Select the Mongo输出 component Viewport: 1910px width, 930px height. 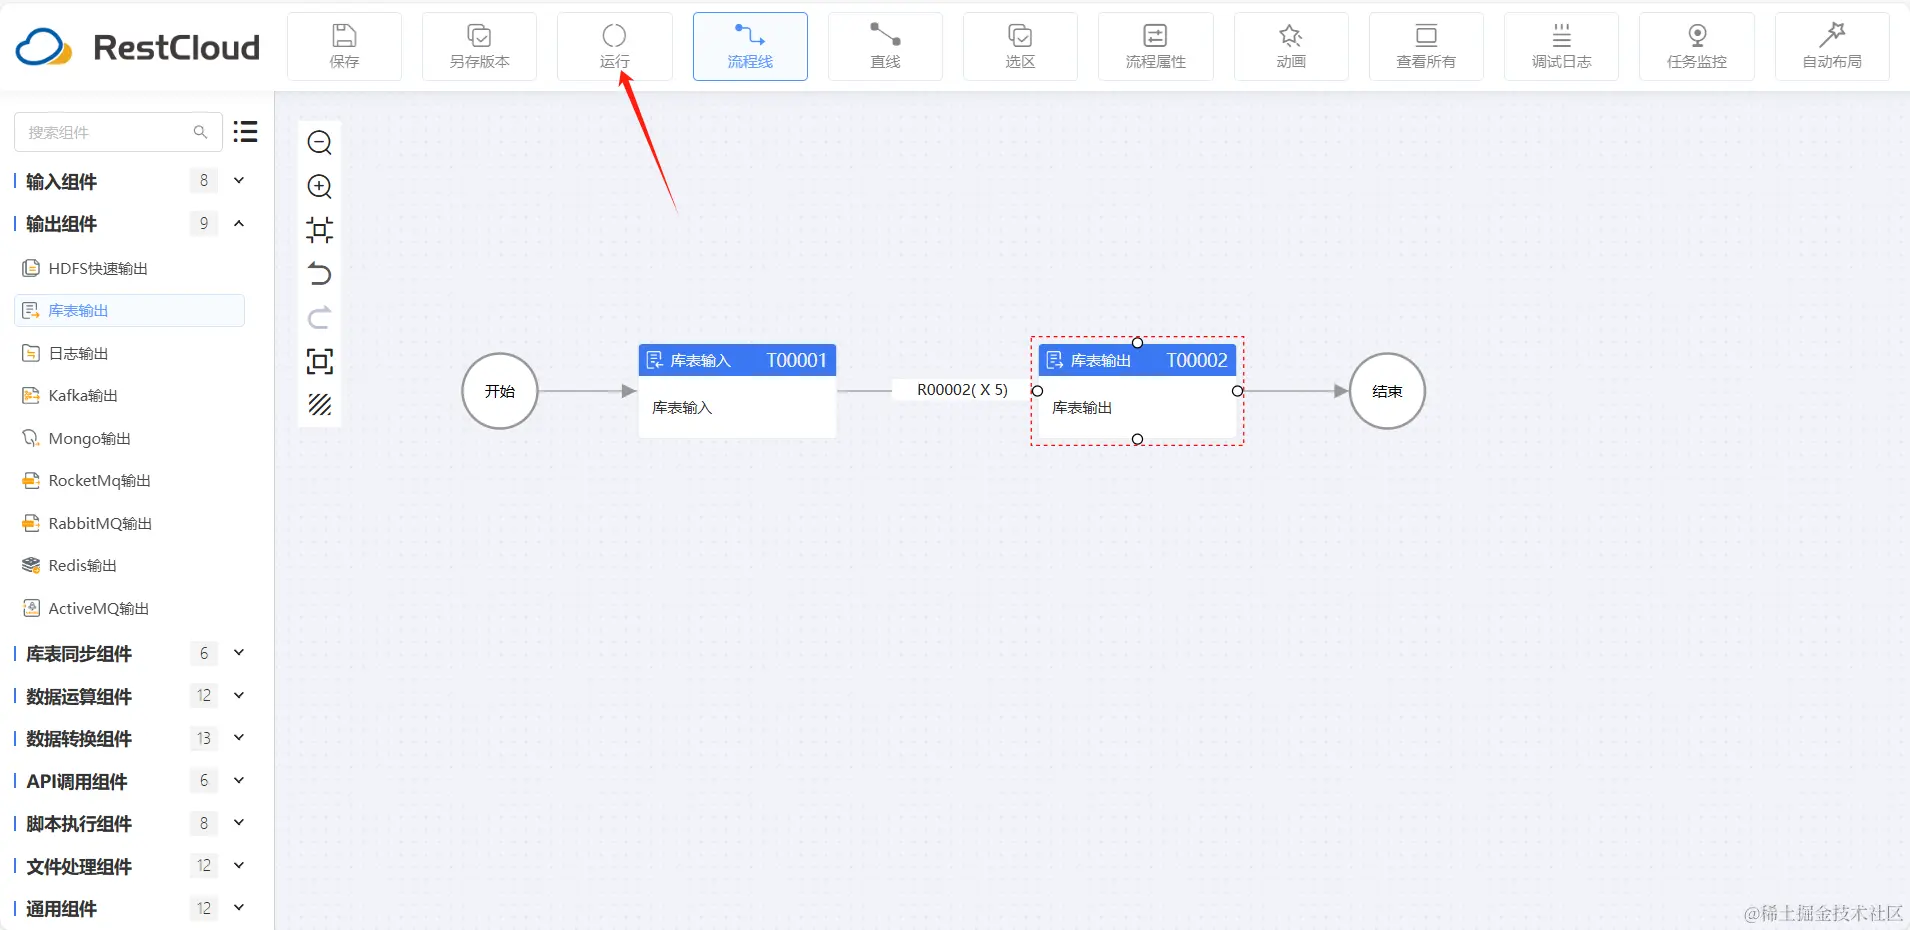[129, 438]
